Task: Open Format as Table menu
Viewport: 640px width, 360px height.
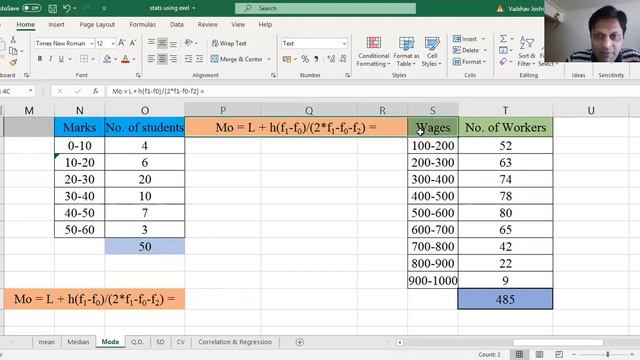Action: pos(406,52)
